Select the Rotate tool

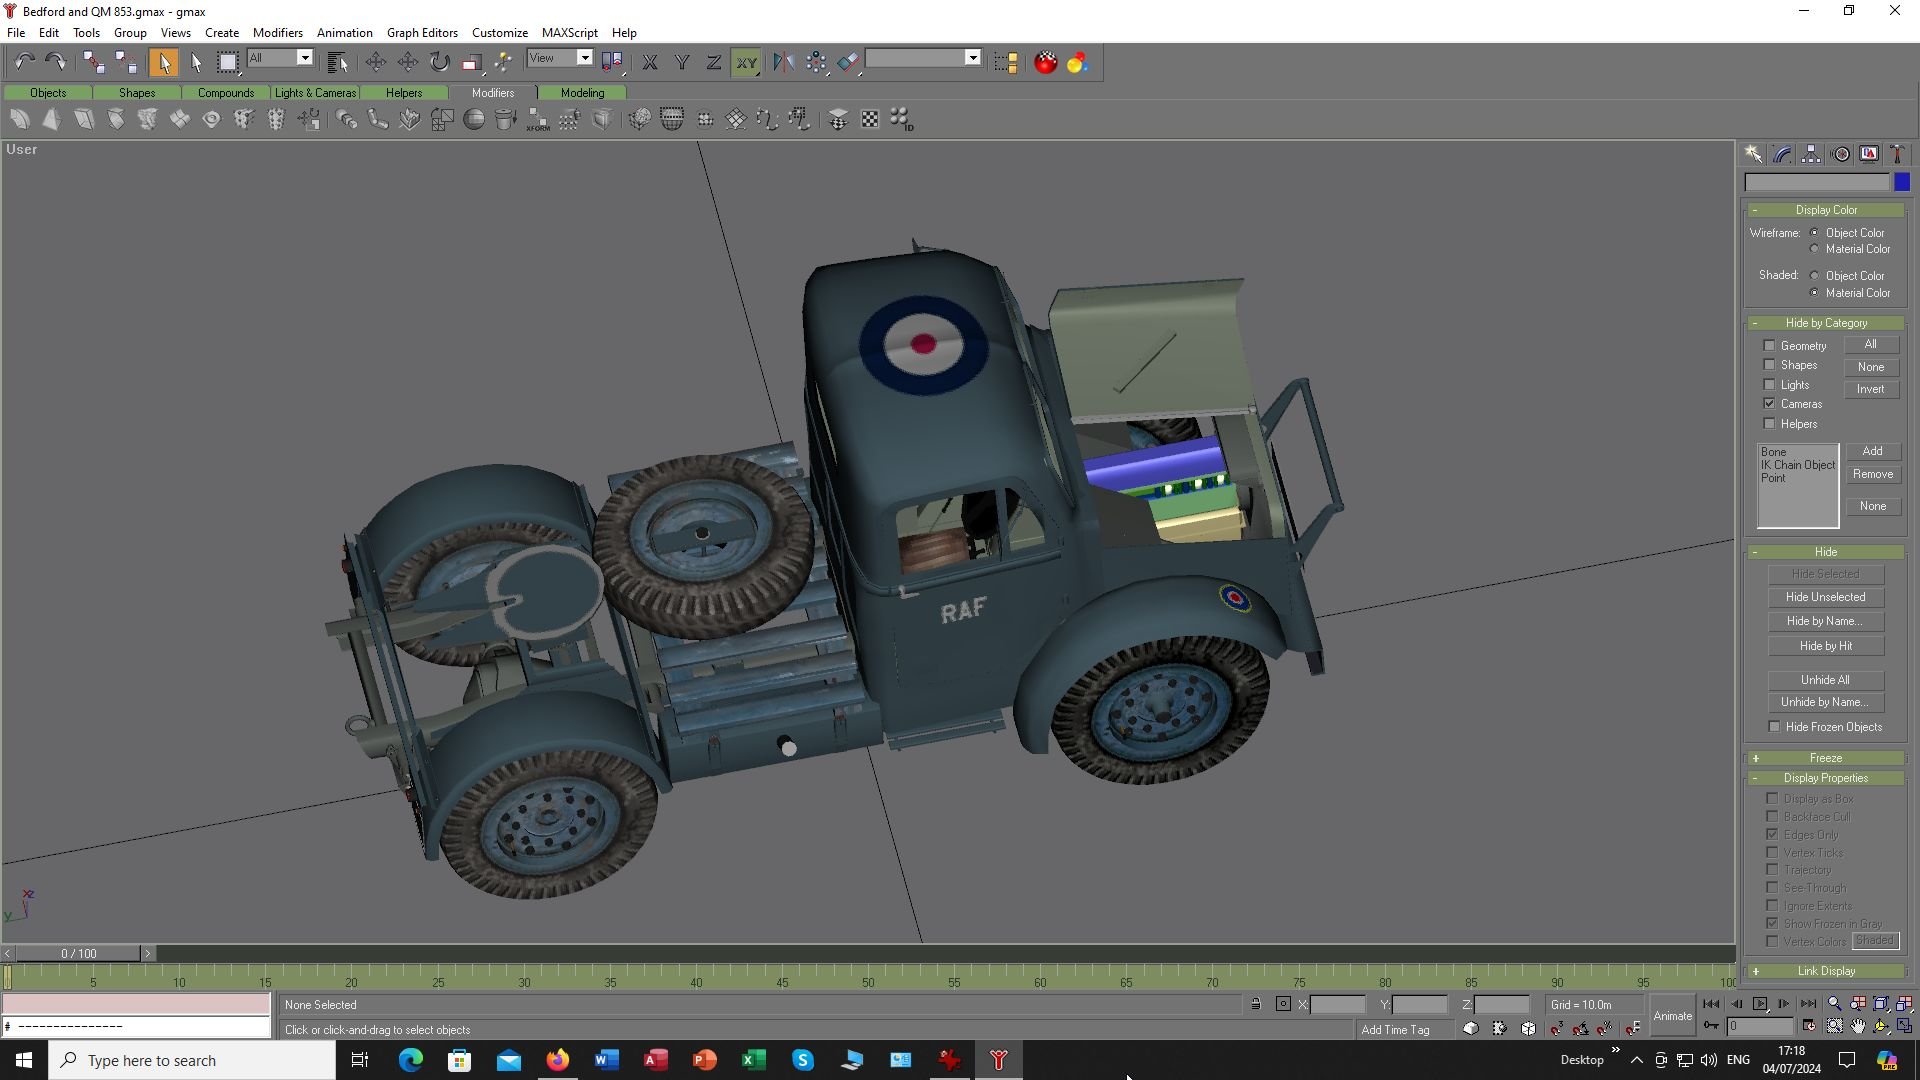pyautogui.click(x=440, y=62)
